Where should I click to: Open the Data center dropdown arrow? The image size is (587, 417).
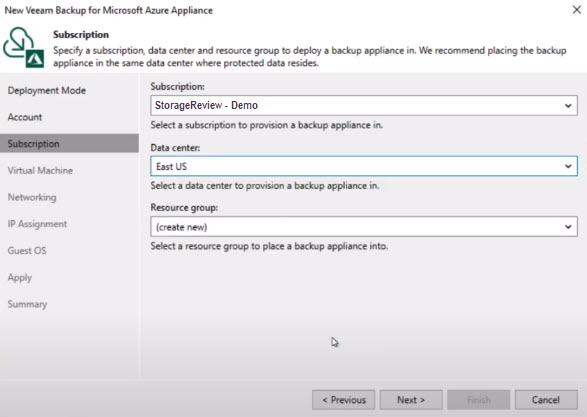(568, 166)
